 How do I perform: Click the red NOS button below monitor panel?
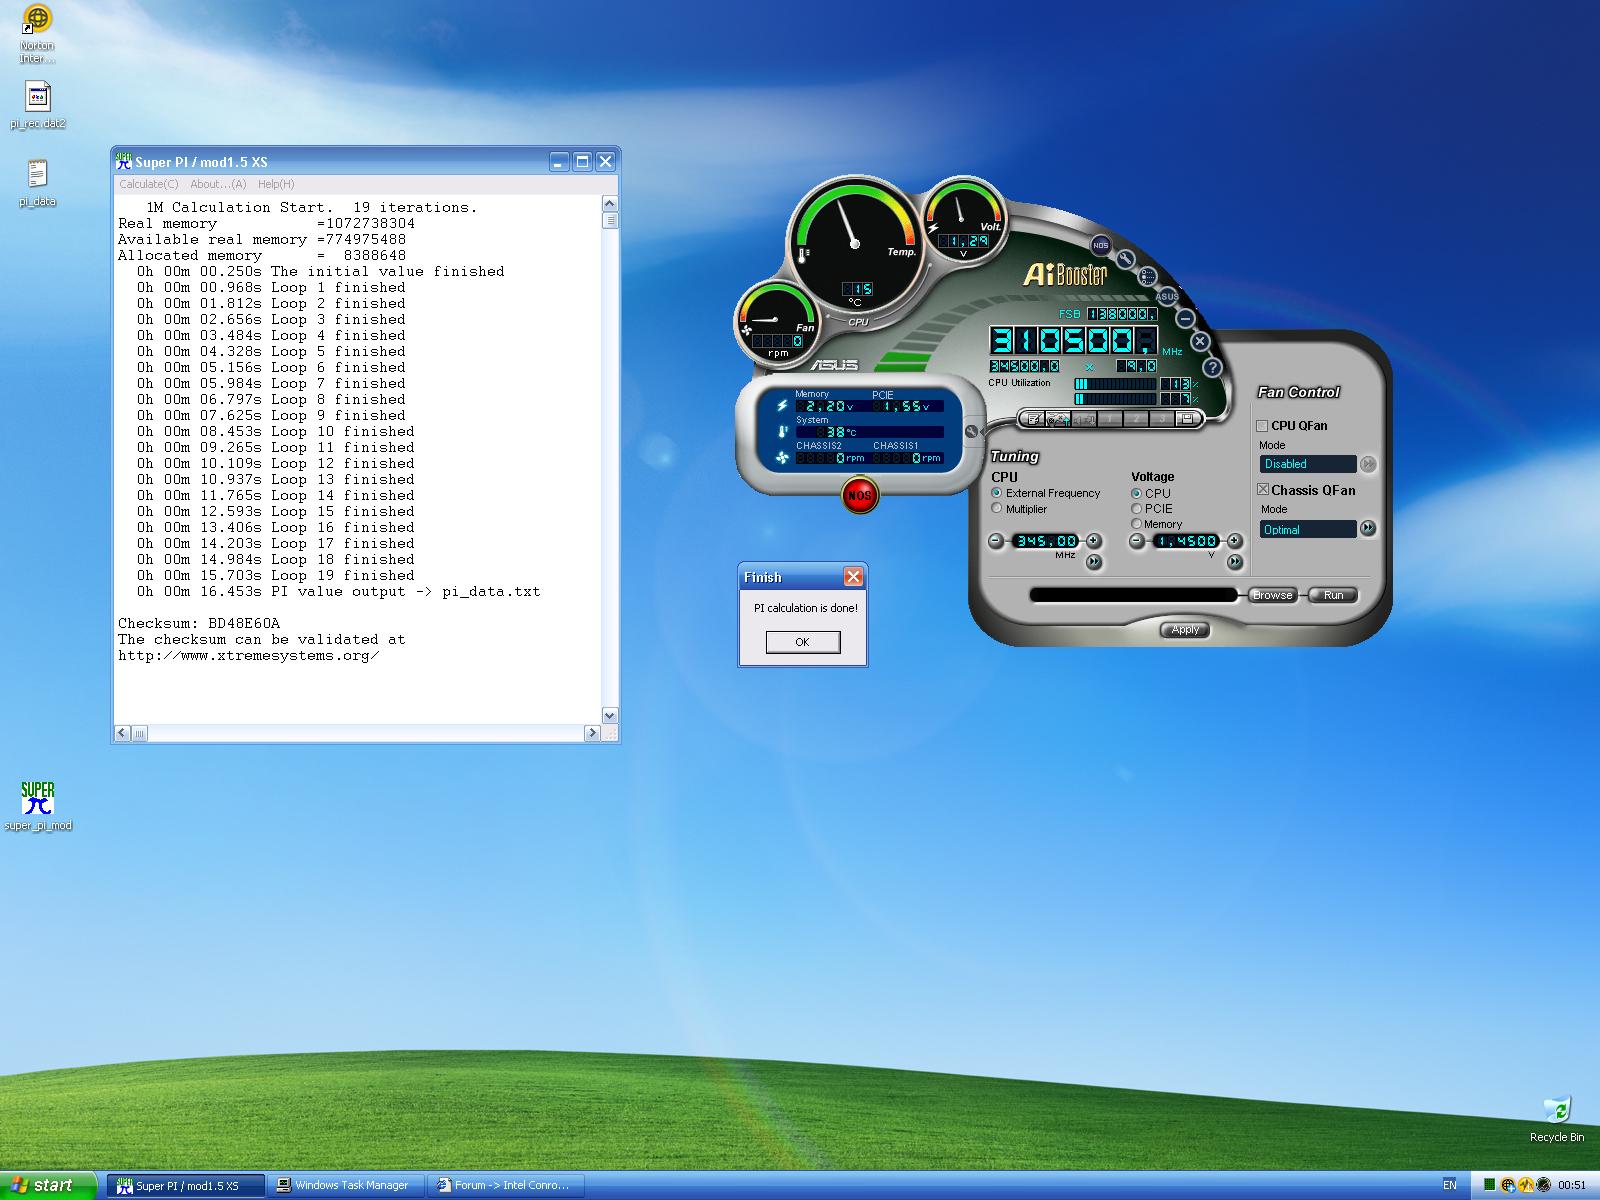coord(859,495)
